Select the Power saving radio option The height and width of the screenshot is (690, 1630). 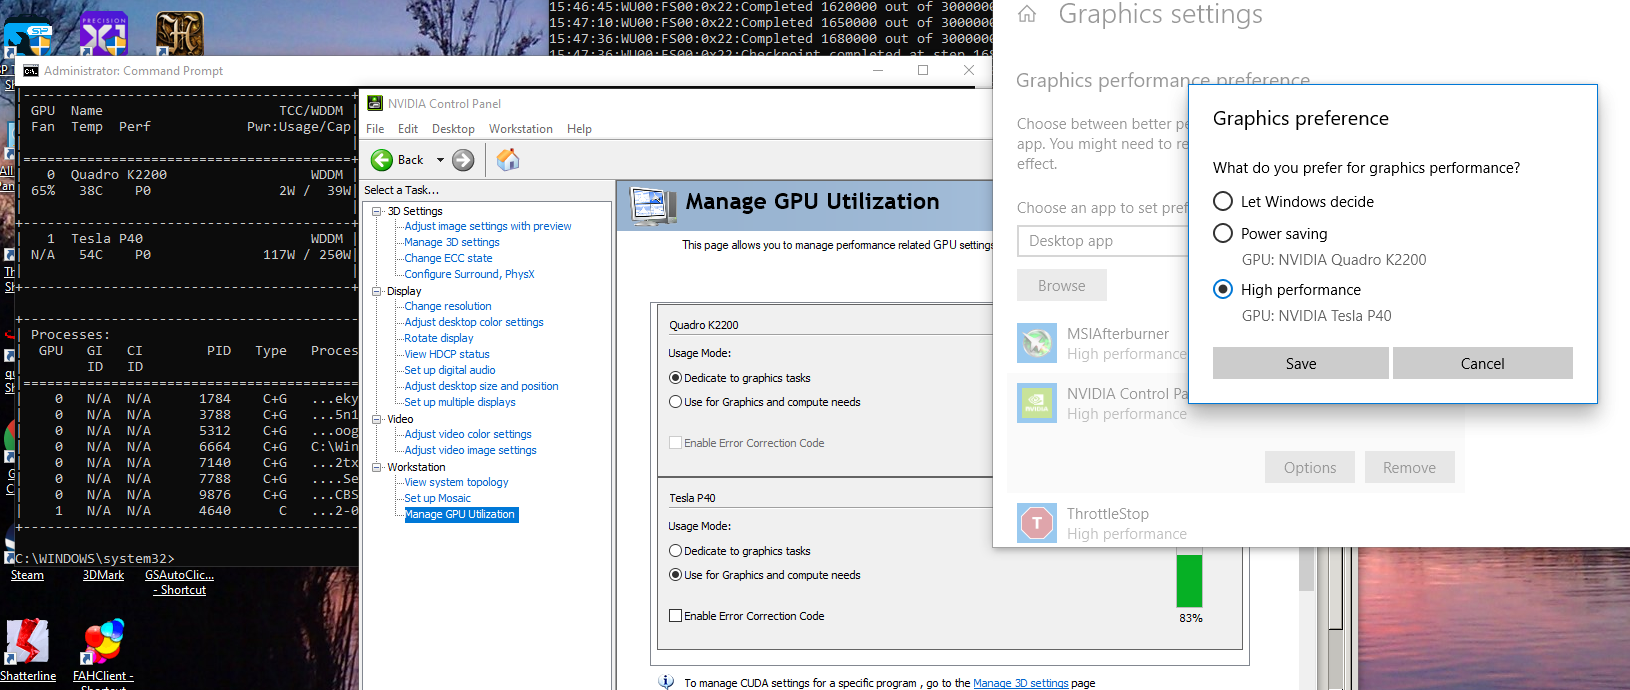(1223, 233)
